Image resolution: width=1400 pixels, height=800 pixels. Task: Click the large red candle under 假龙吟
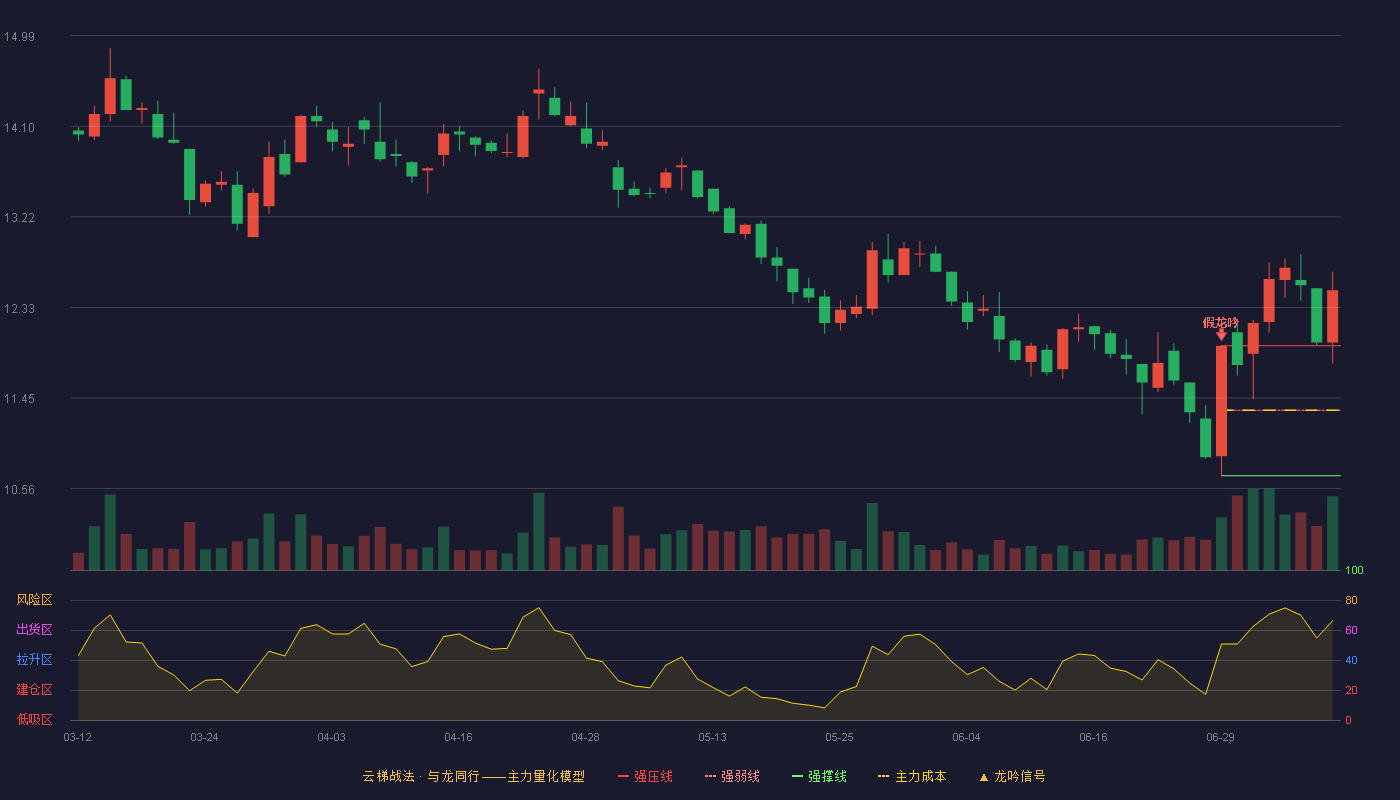1221,401
